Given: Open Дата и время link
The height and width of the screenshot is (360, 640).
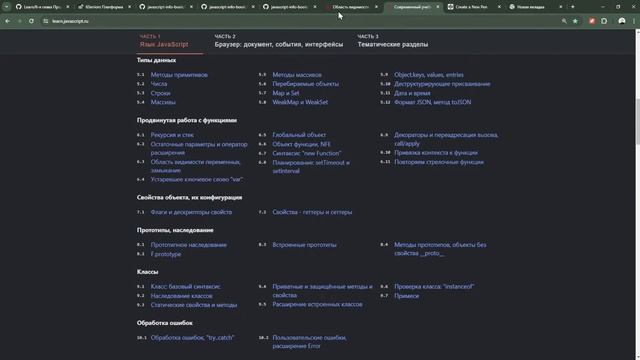Looking at the screenshot, I should (412, 93).
